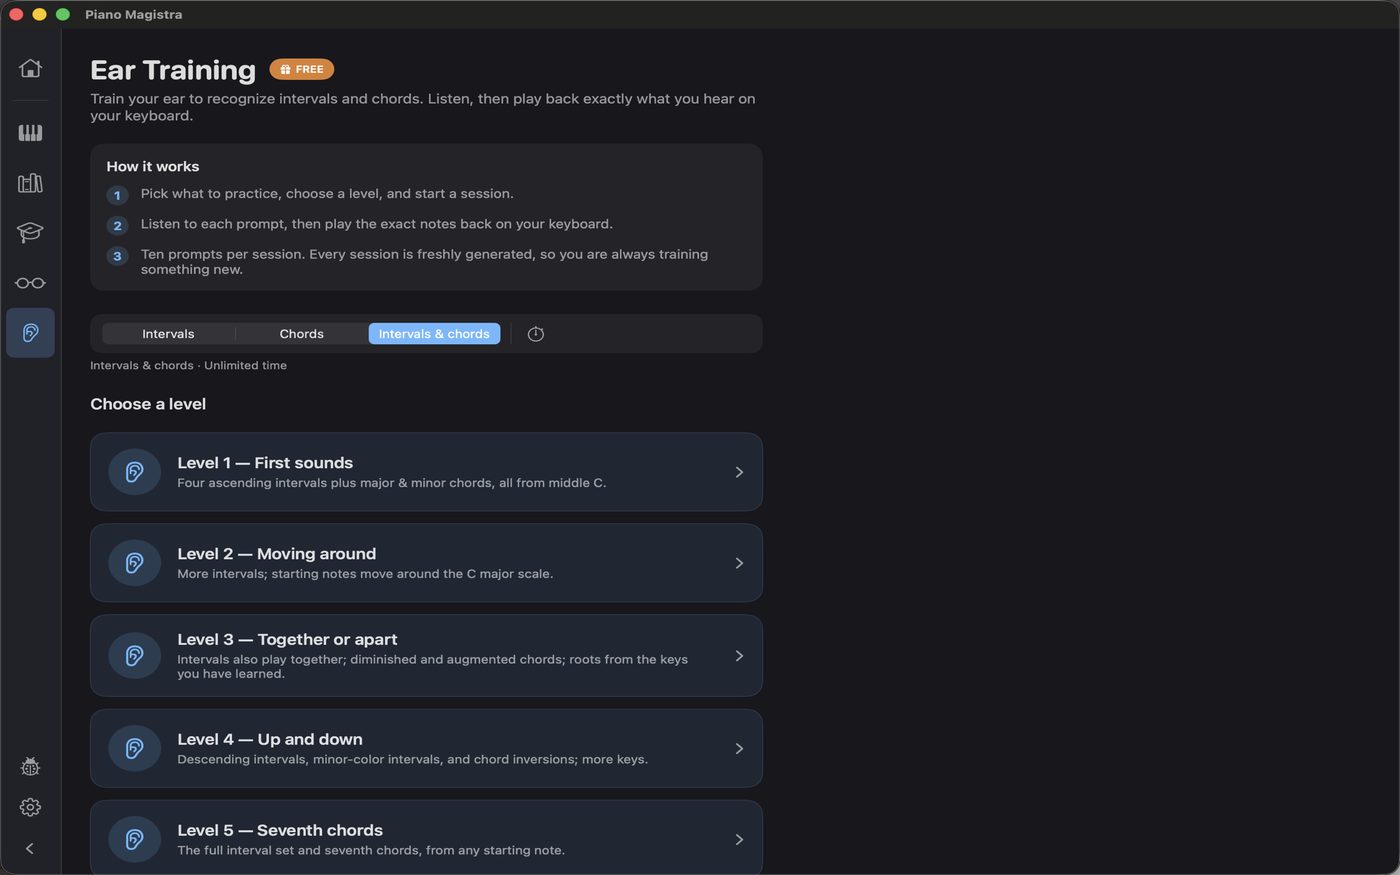Start Level 2 — Moving around
This screenshot has width=1400, height=875.
click(x=426, y=563)
